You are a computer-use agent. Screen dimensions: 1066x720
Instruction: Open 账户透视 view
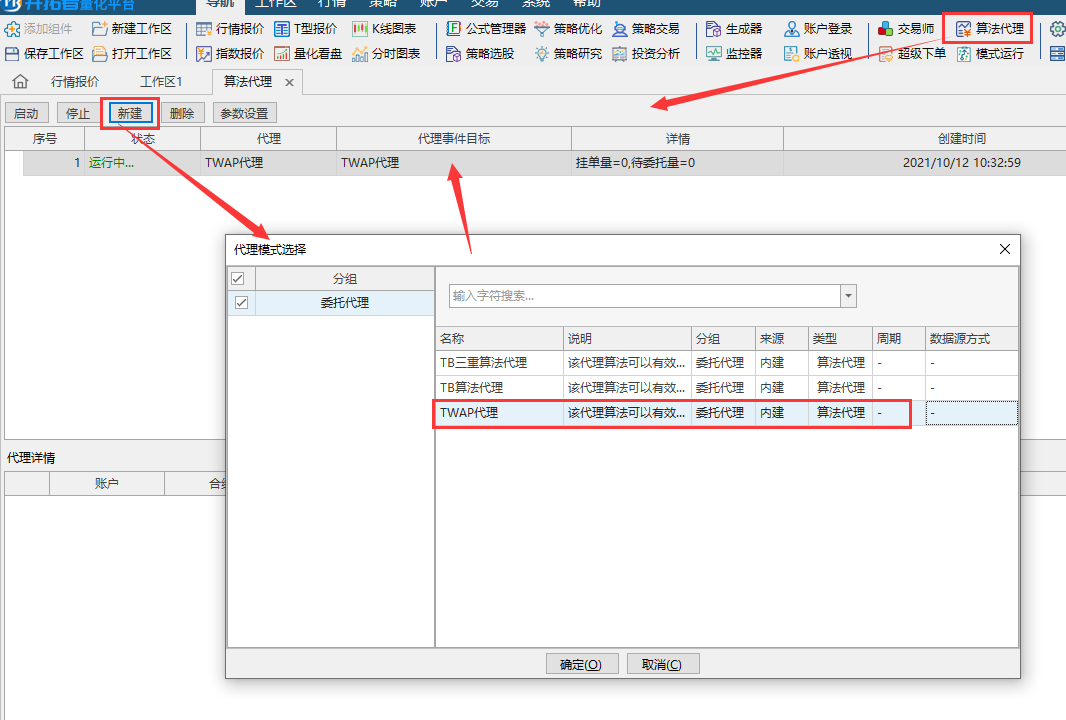818,53
